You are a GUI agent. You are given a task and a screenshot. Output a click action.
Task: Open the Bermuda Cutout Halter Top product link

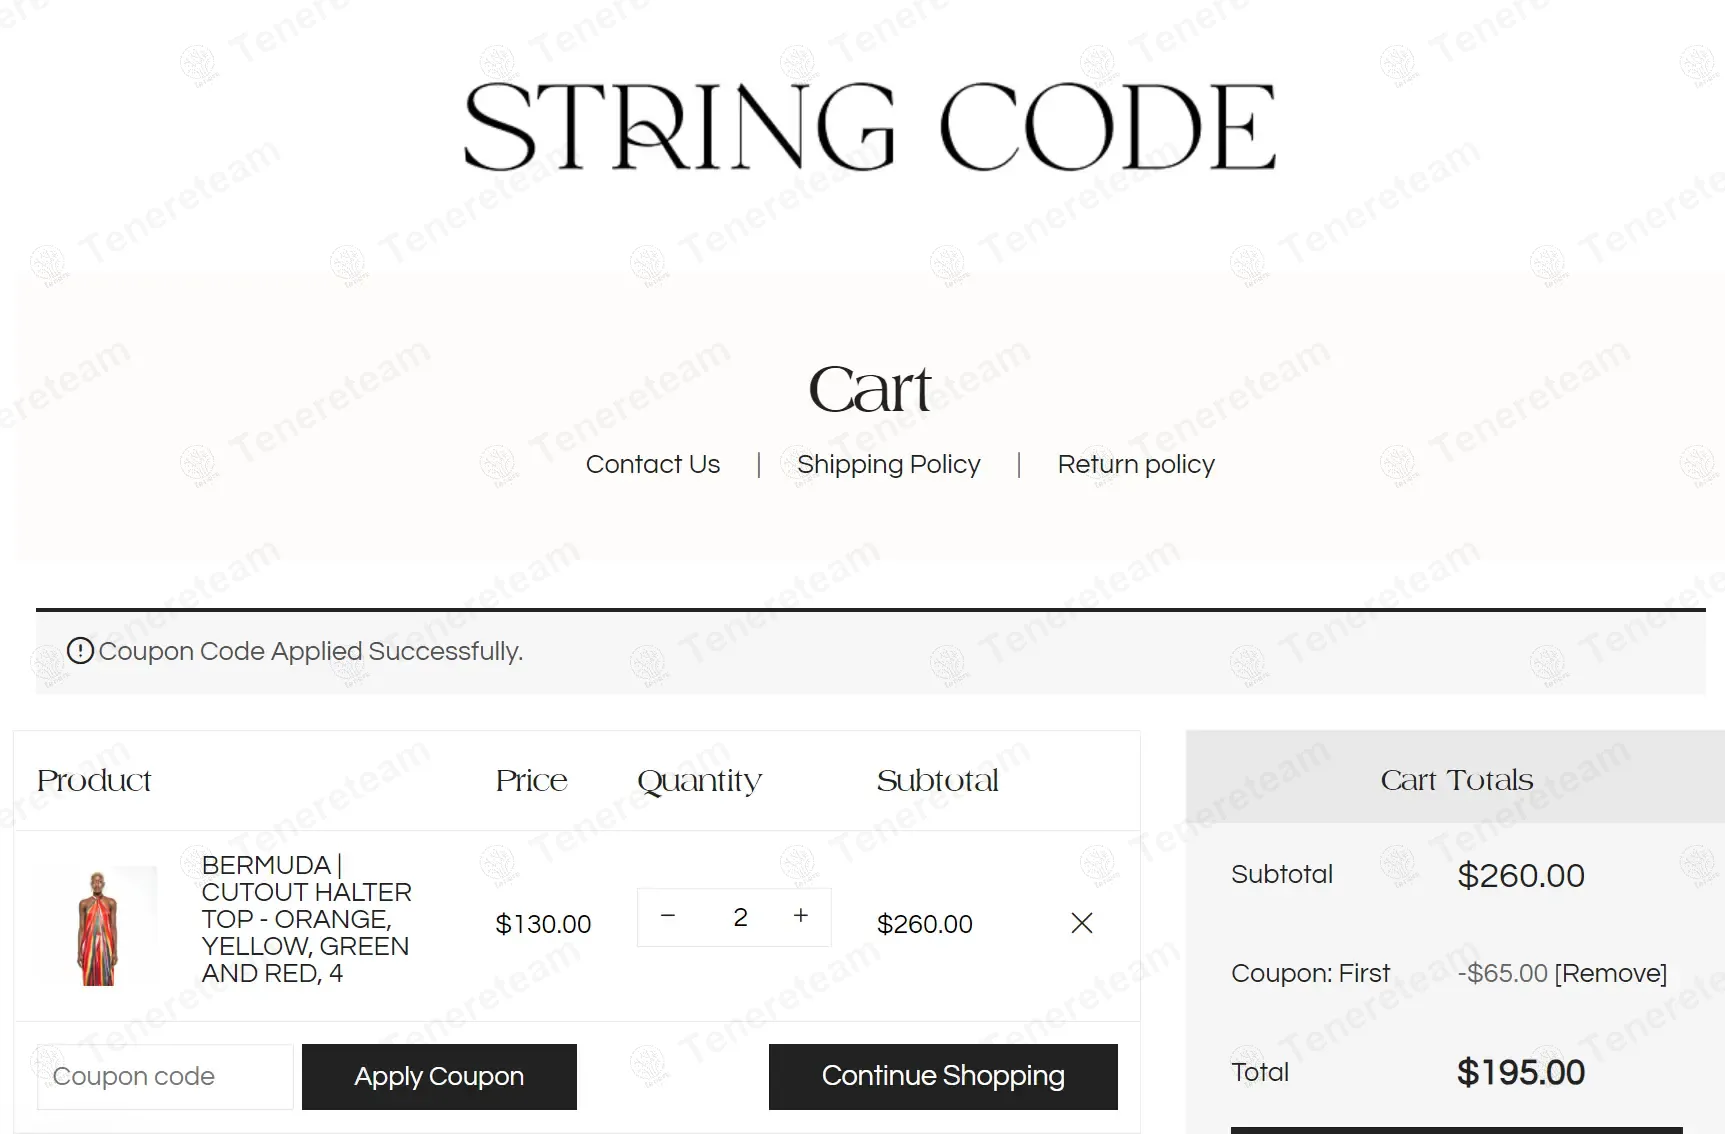(306, 918)
